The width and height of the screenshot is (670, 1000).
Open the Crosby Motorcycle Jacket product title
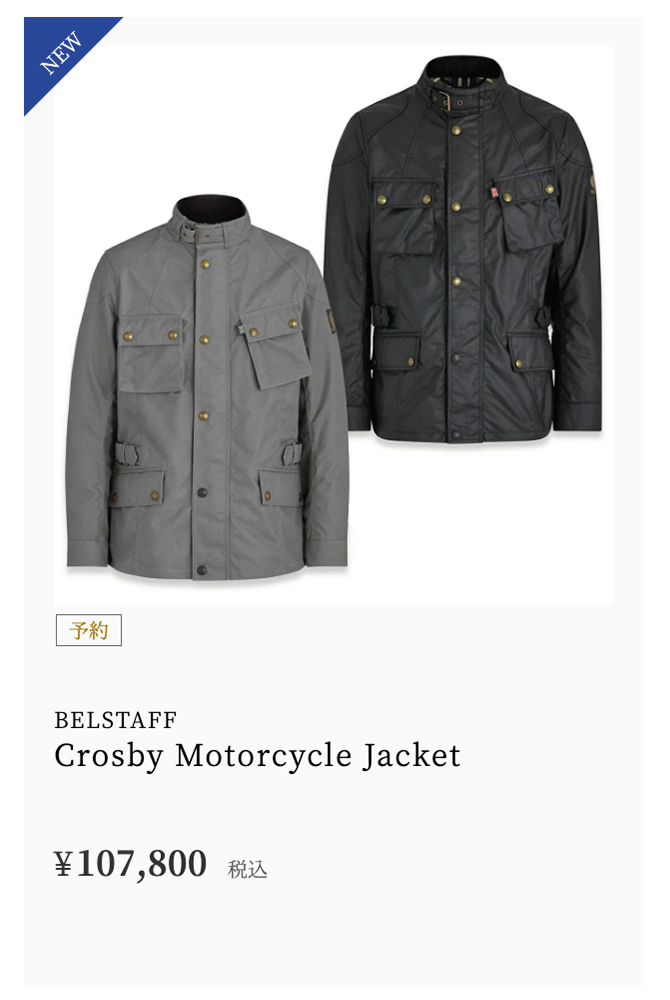(x=257, y=756)
